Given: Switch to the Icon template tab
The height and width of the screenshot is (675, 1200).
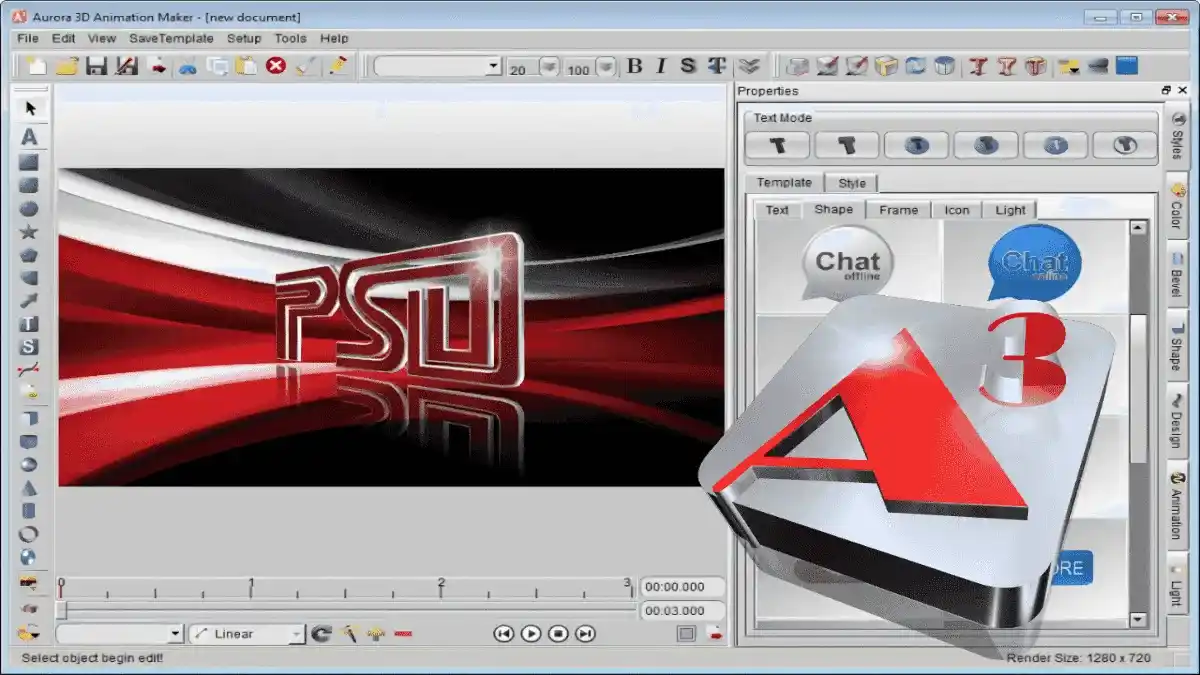Looking at the screenshot, I should 957,210.
